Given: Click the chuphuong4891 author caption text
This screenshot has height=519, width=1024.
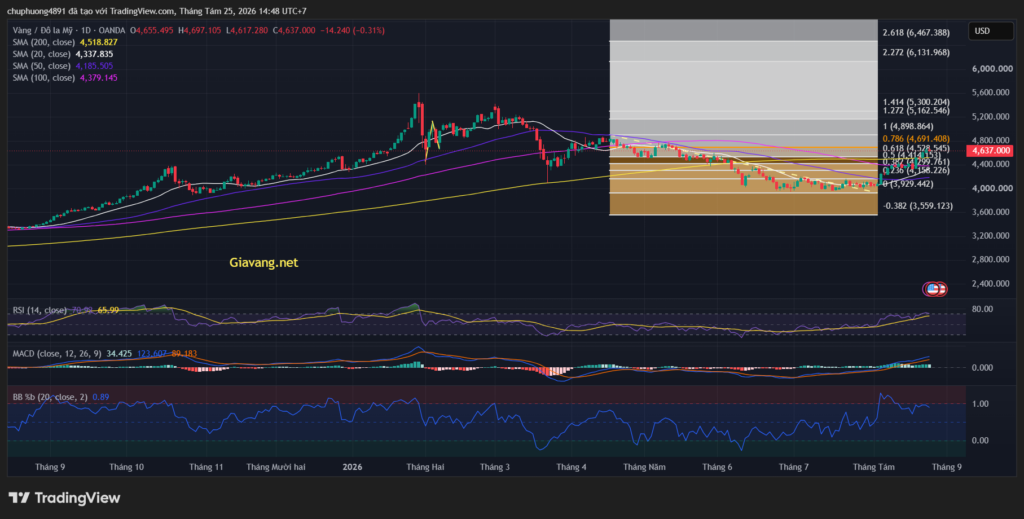Looking at the screenshot, I should point(157,10).
